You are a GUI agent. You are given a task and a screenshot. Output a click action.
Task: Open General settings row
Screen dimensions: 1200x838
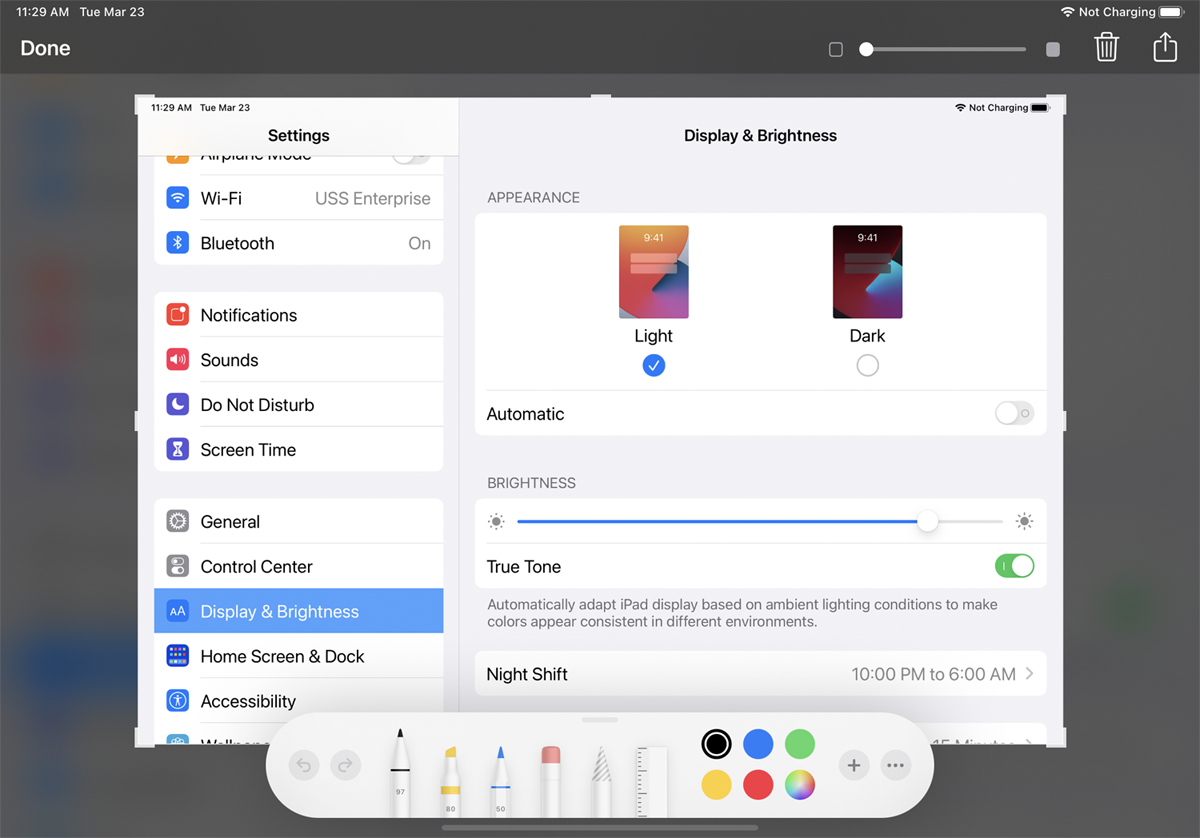tap(299, 522)
